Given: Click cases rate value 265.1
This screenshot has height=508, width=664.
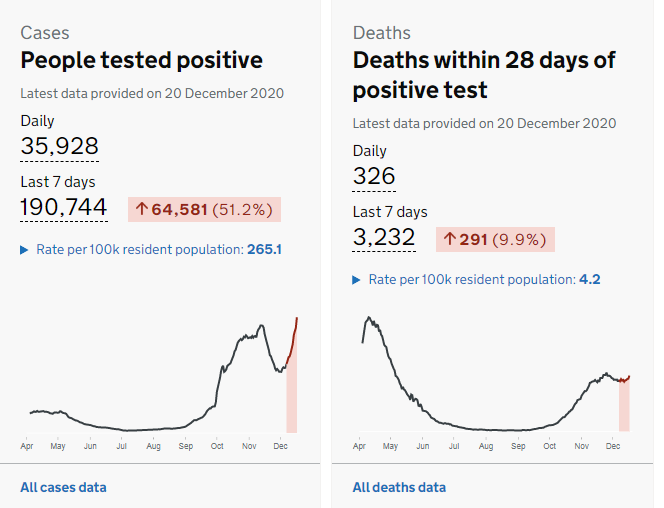Looking at the screenshot, I should pos(264,249).
